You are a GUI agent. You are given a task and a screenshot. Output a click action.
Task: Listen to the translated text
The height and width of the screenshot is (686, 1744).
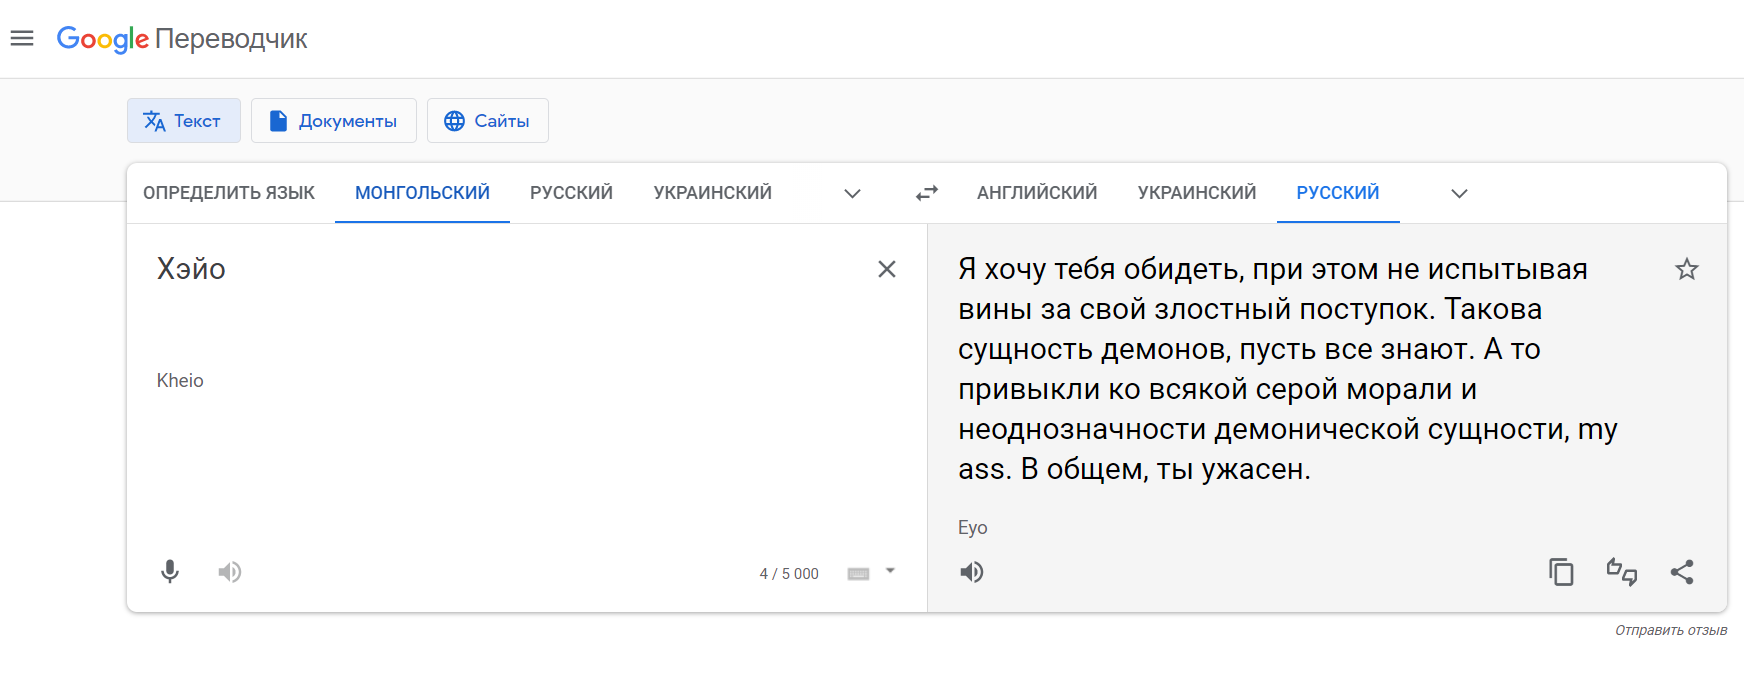pyautogui.click(x=972, y=572)
